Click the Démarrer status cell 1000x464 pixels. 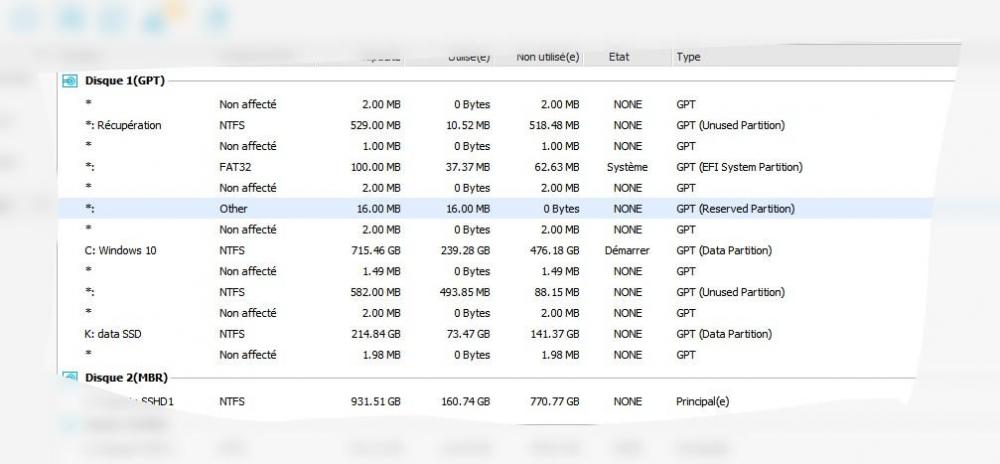(627, 250)
